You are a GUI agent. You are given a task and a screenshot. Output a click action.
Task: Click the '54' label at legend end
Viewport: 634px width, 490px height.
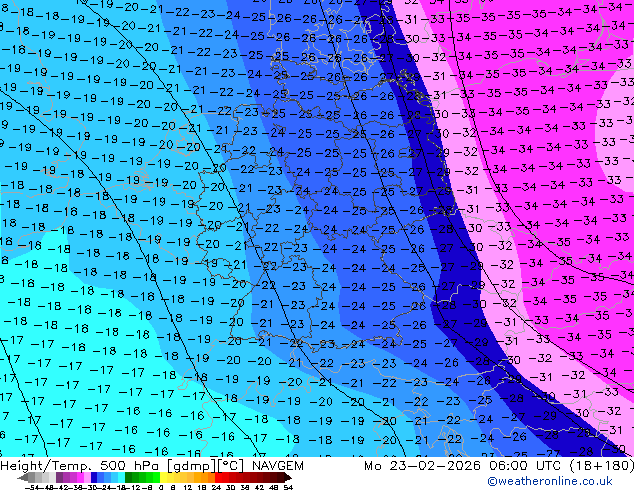tap(288, 487)
